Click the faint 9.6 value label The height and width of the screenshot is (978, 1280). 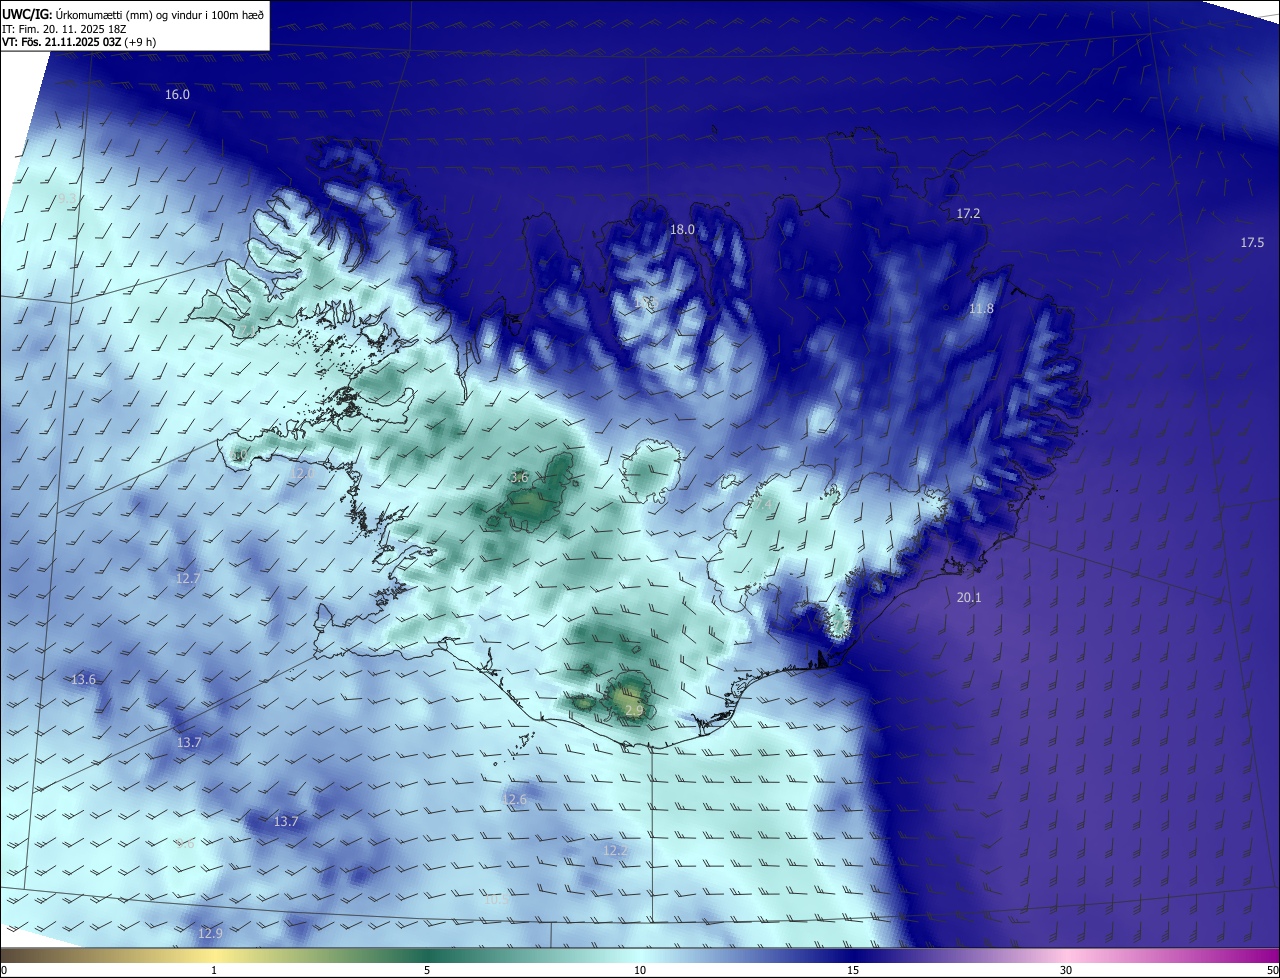click(x=185, y=844)
